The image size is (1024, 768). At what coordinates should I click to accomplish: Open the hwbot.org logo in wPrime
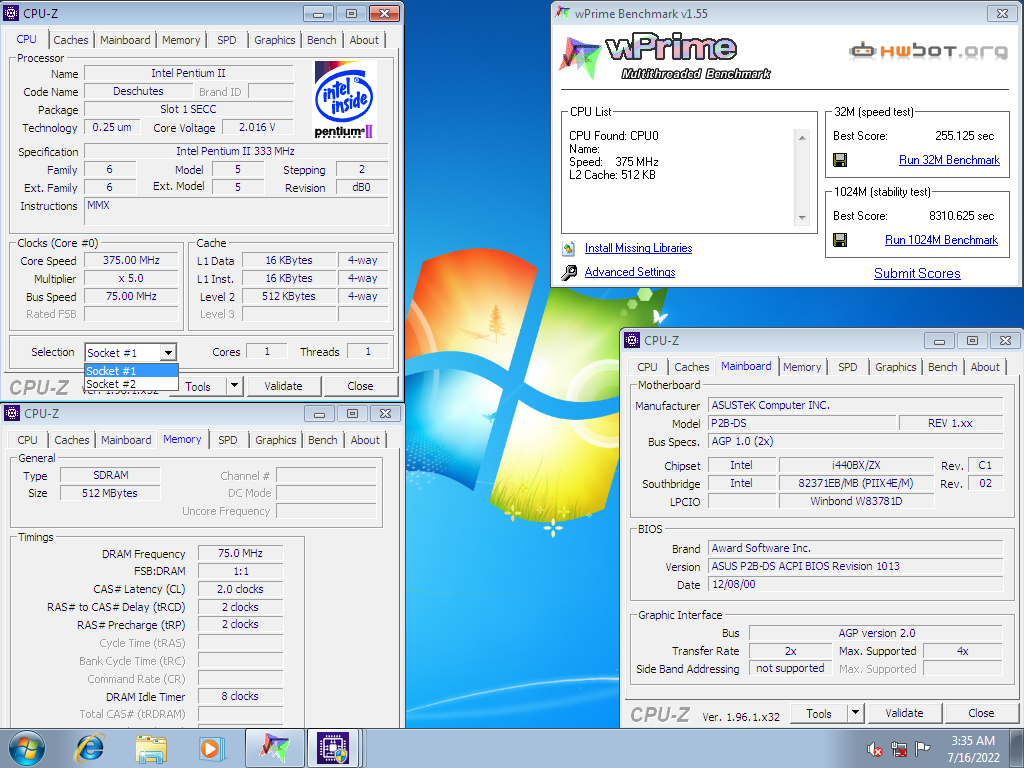click(928, 50)
